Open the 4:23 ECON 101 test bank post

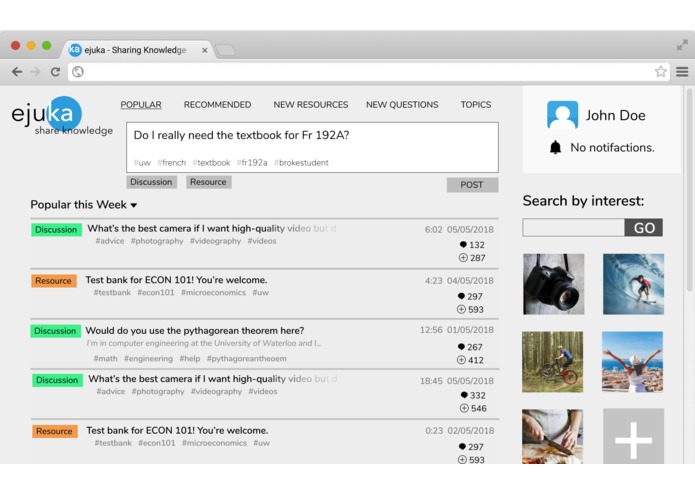[265, 294]
